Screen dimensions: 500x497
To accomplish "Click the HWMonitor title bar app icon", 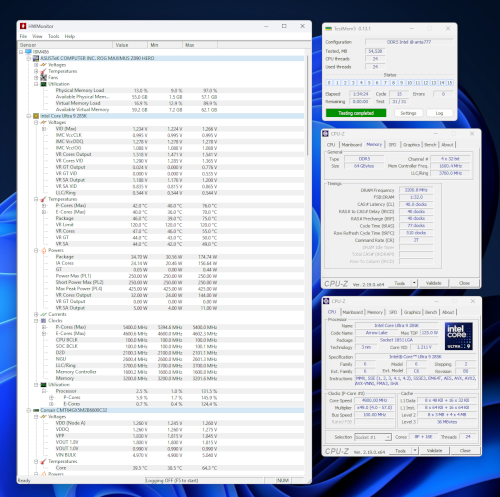I will click(x=23, y=26).
